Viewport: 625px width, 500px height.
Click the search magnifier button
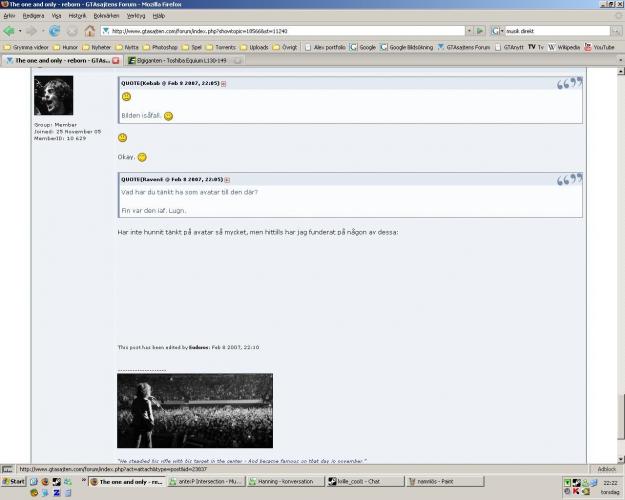[616, 31]
